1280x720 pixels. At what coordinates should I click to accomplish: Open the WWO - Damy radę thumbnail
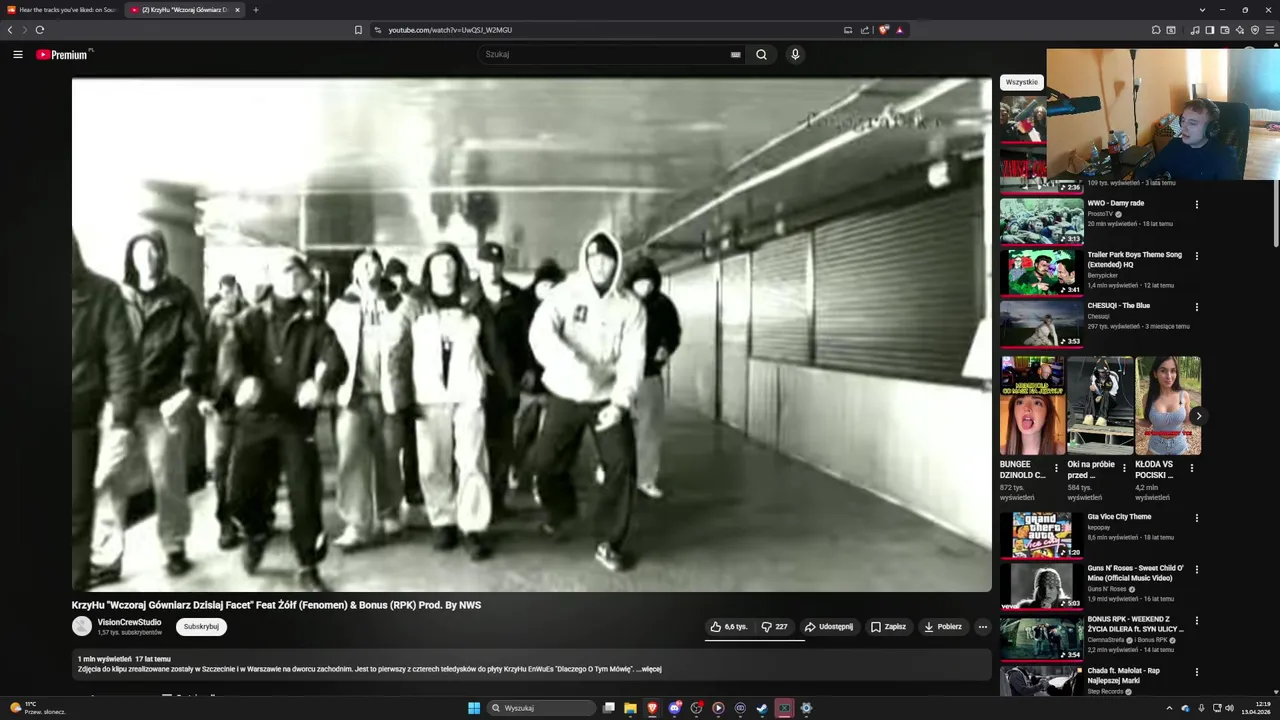click(1041, 221)
